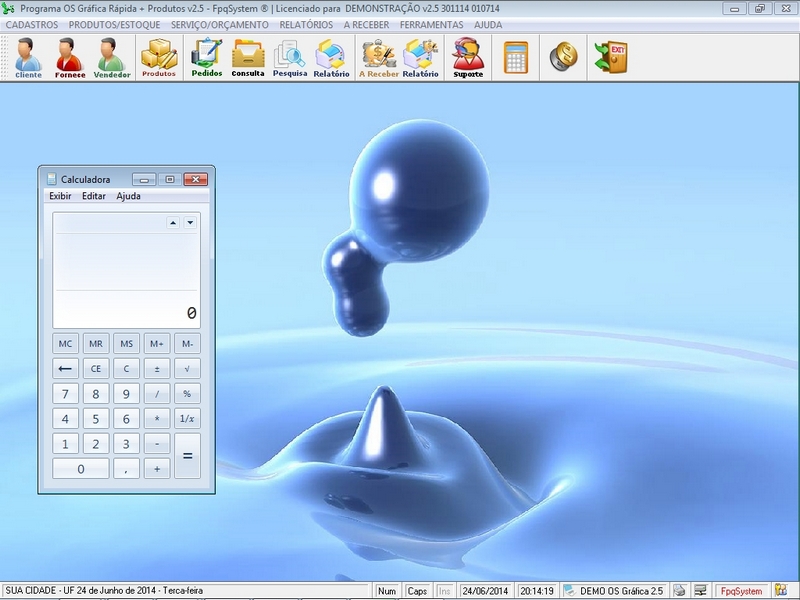Click the rightmost status bar icon
Viewport: 800px width, 600px height.
pos(781,590)
